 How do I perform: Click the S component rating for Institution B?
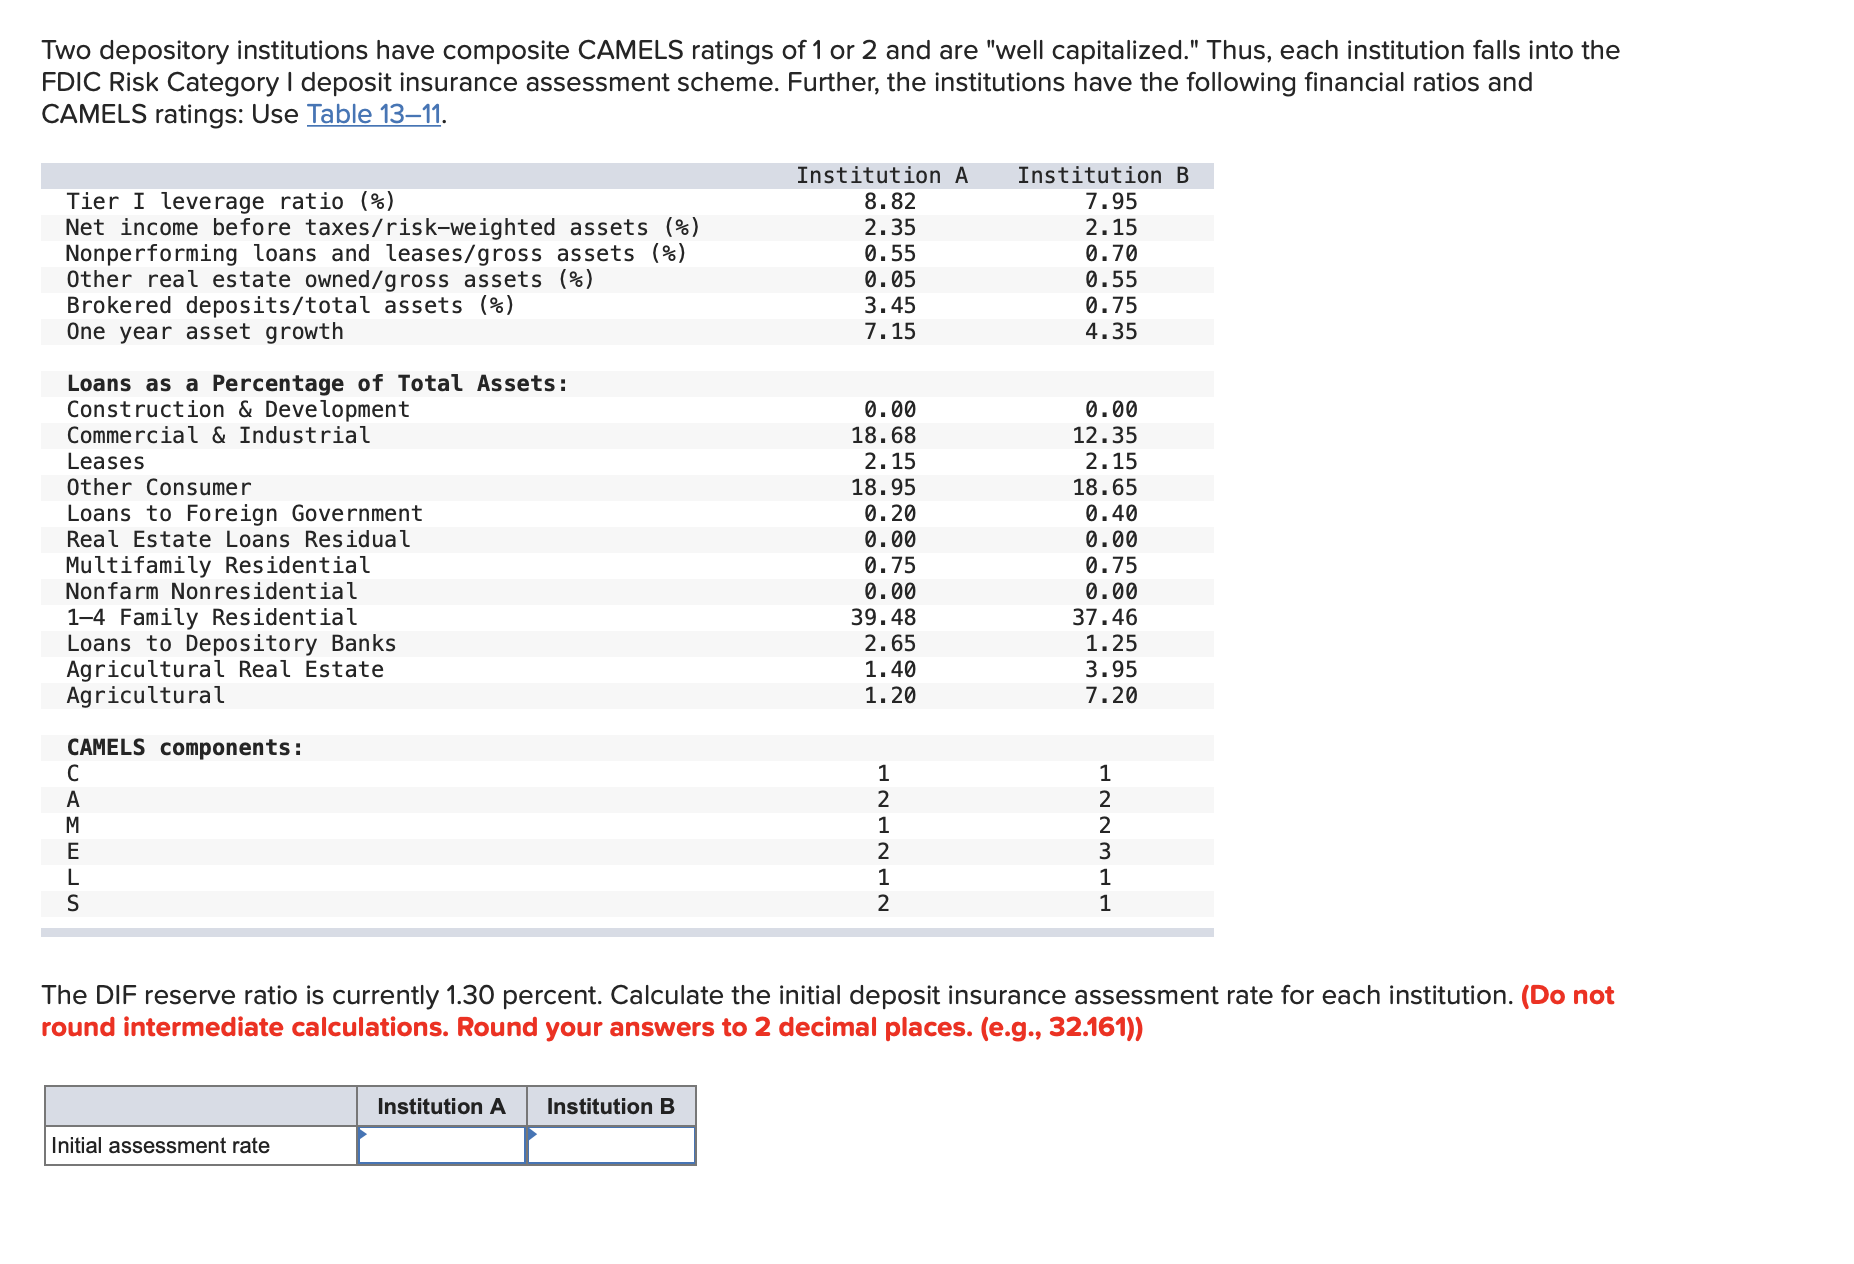(x=1106, y=901)
